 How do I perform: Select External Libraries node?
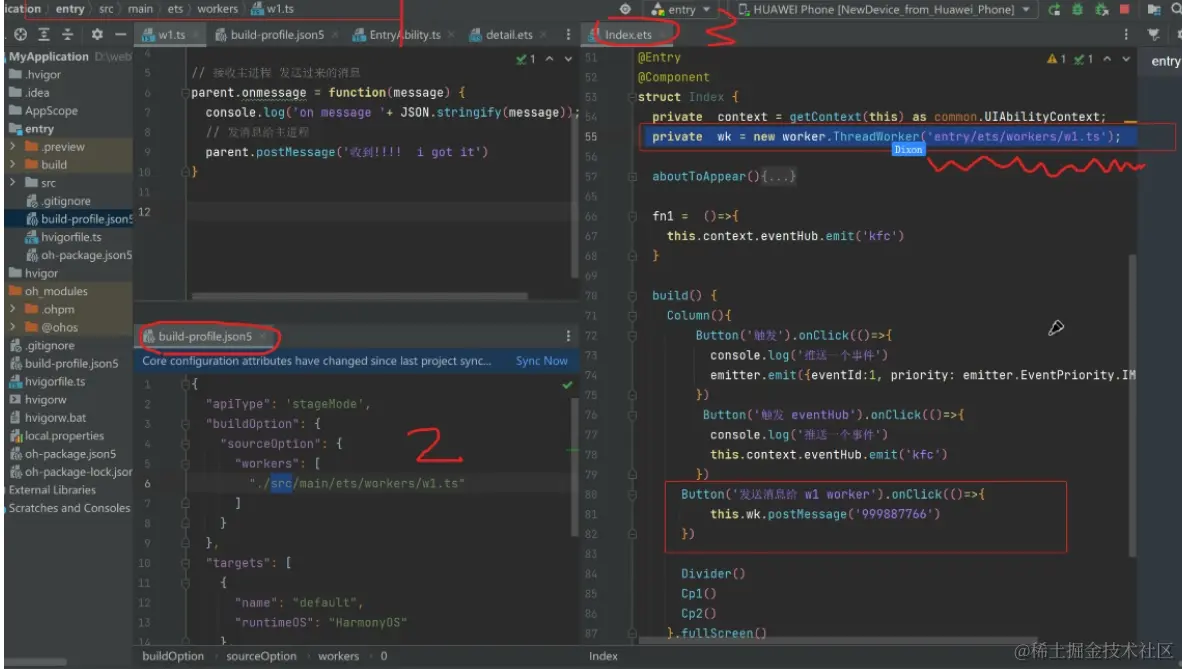[x=52, y=490]
